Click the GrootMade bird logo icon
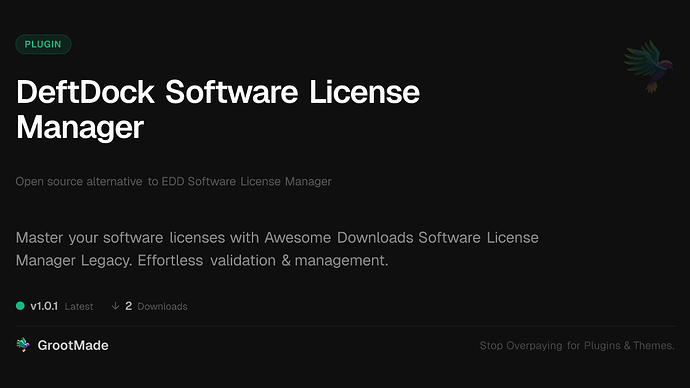 (x=23, y=345)
